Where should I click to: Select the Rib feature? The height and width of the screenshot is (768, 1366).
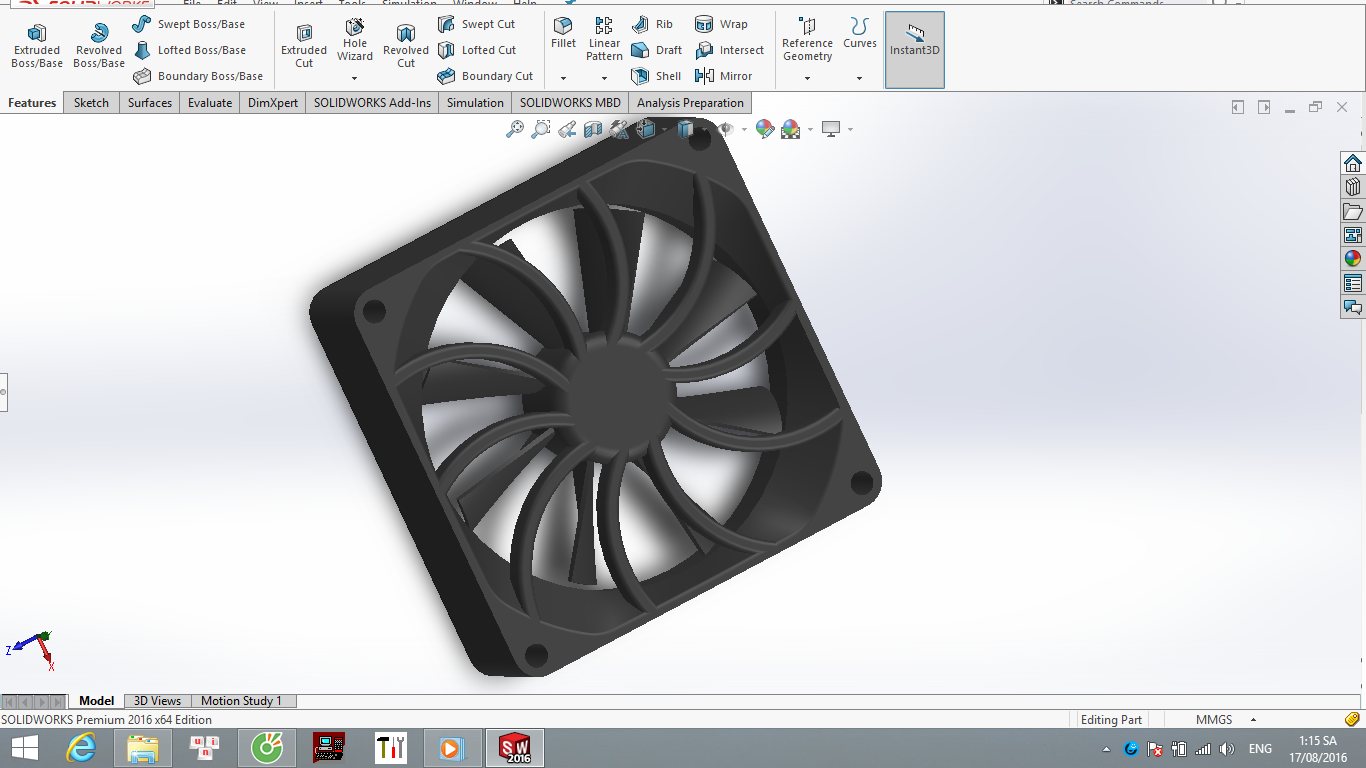click(653, 24)
